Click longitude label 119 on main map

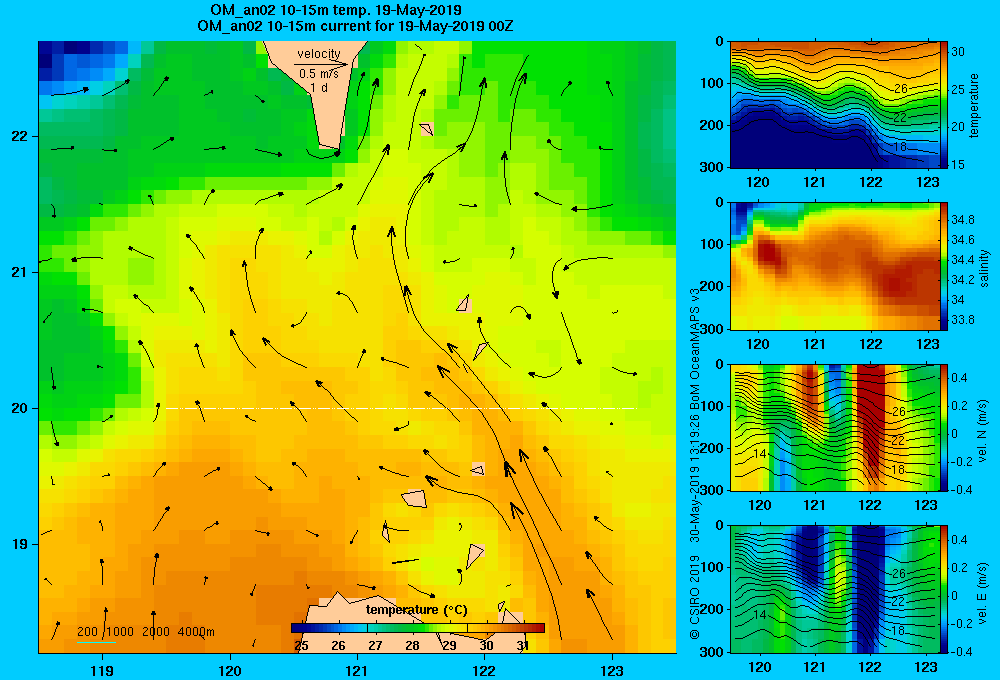(x=102, y=670)
